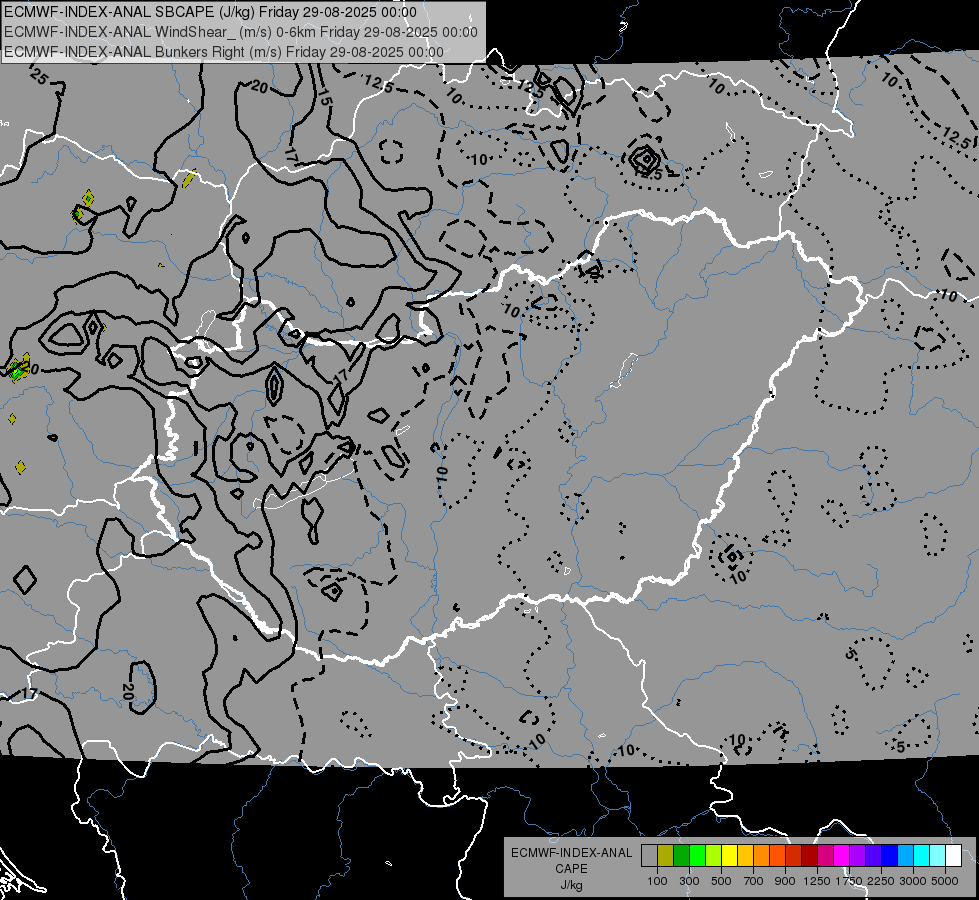
Task: Click the pure yellow legend swatch
Action: point(729,855)
